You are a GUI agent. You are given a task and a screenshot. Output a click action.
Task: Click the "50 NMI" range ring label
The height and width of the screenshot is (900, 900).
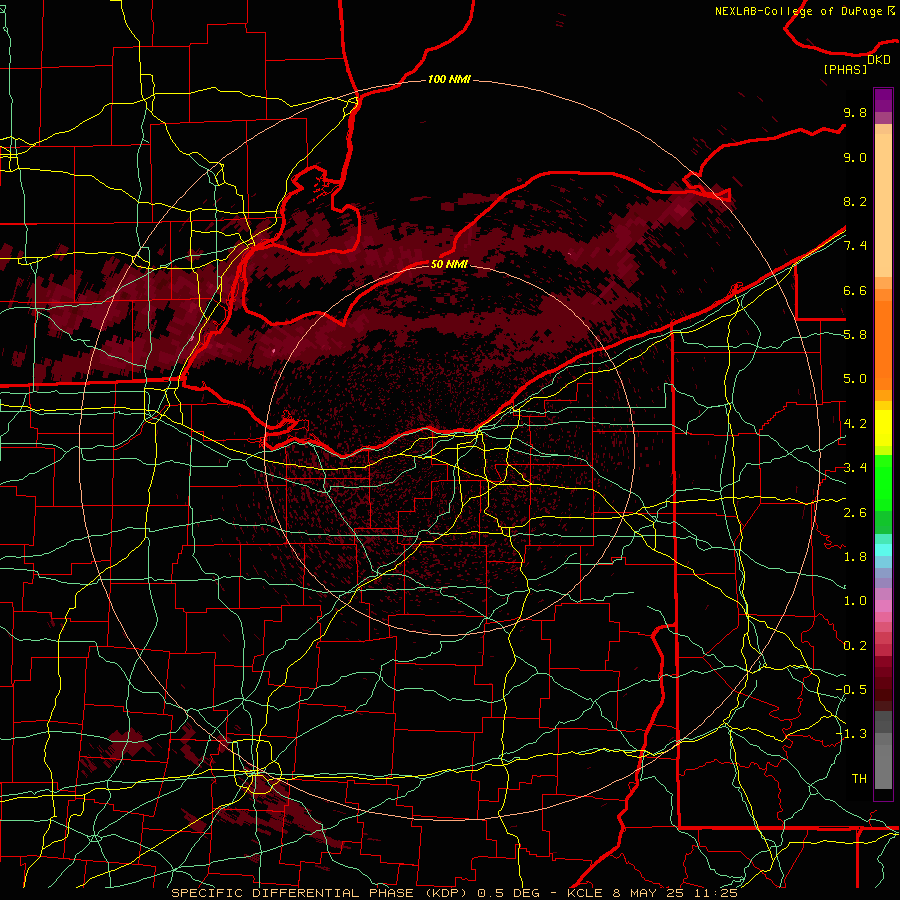point(449,264)
